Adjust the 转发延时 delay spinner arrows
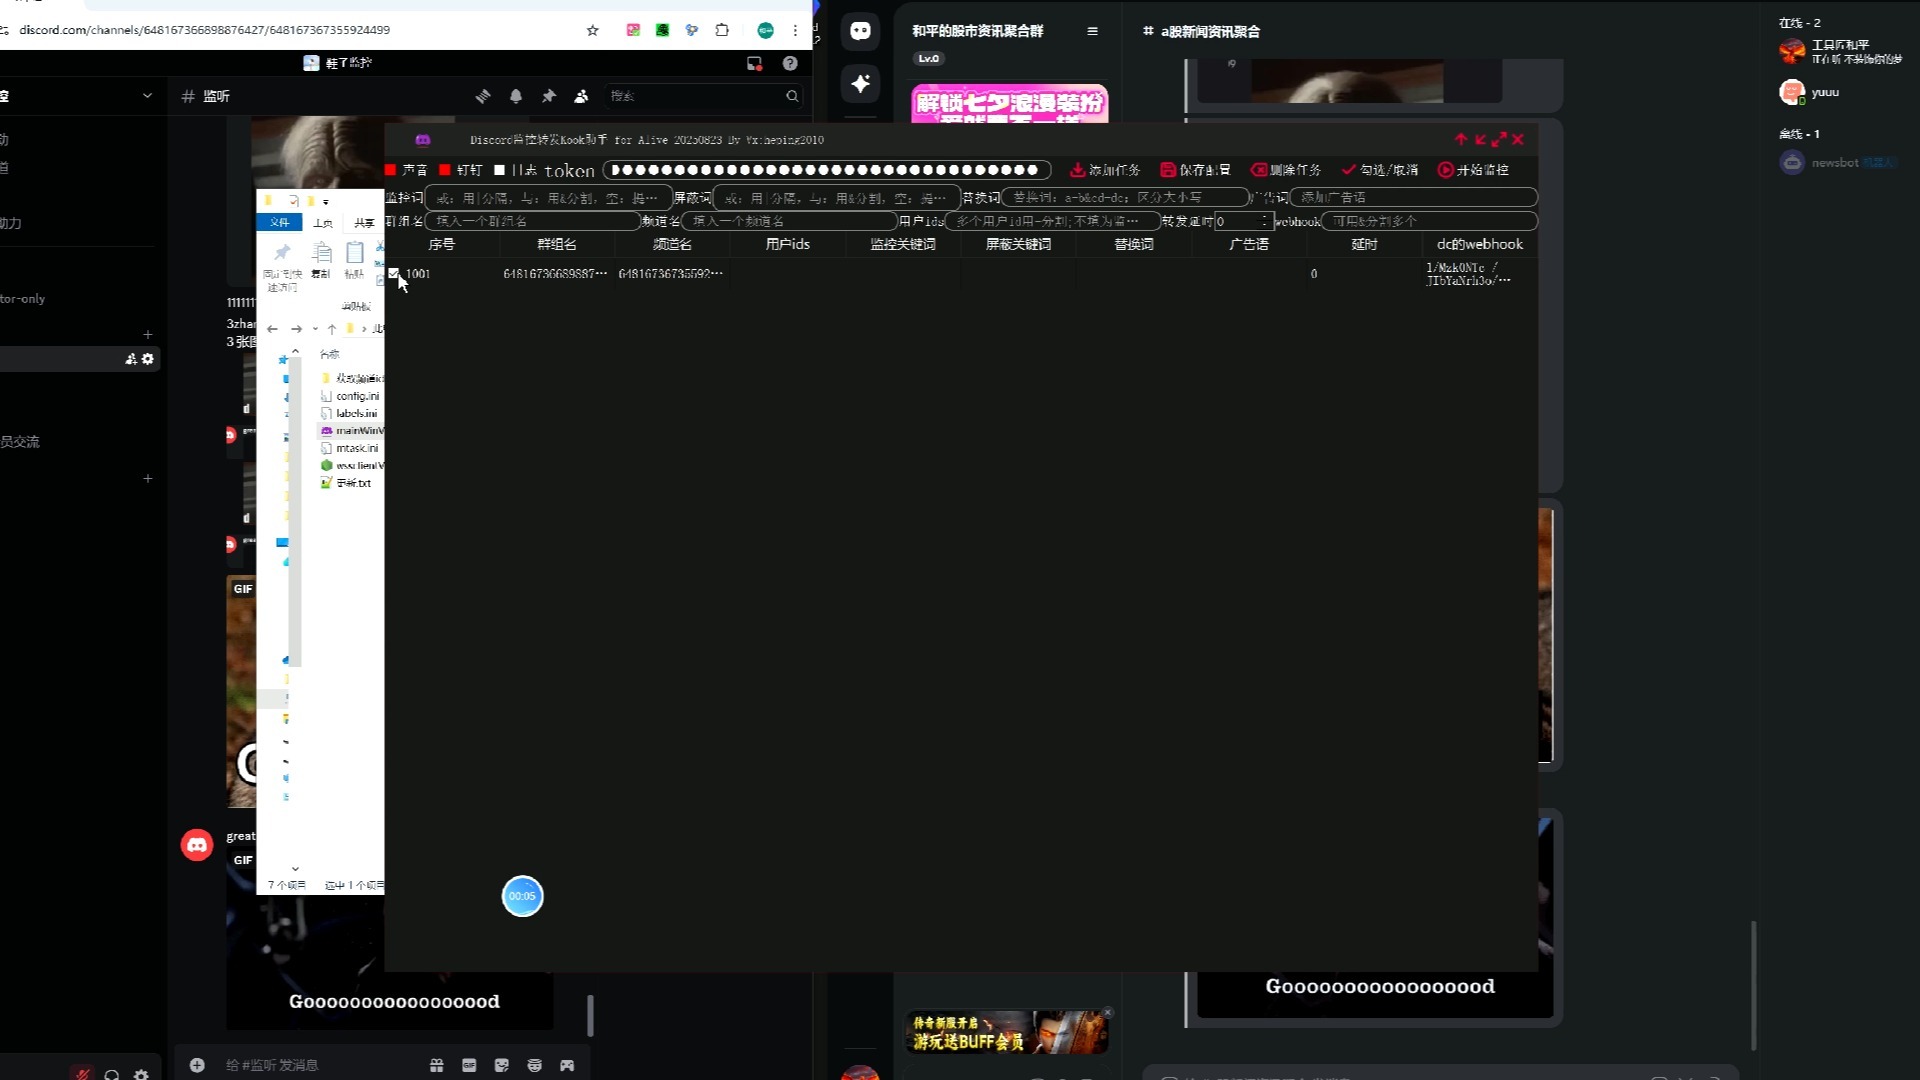1920x1080 pixels. pos(1265,221)
